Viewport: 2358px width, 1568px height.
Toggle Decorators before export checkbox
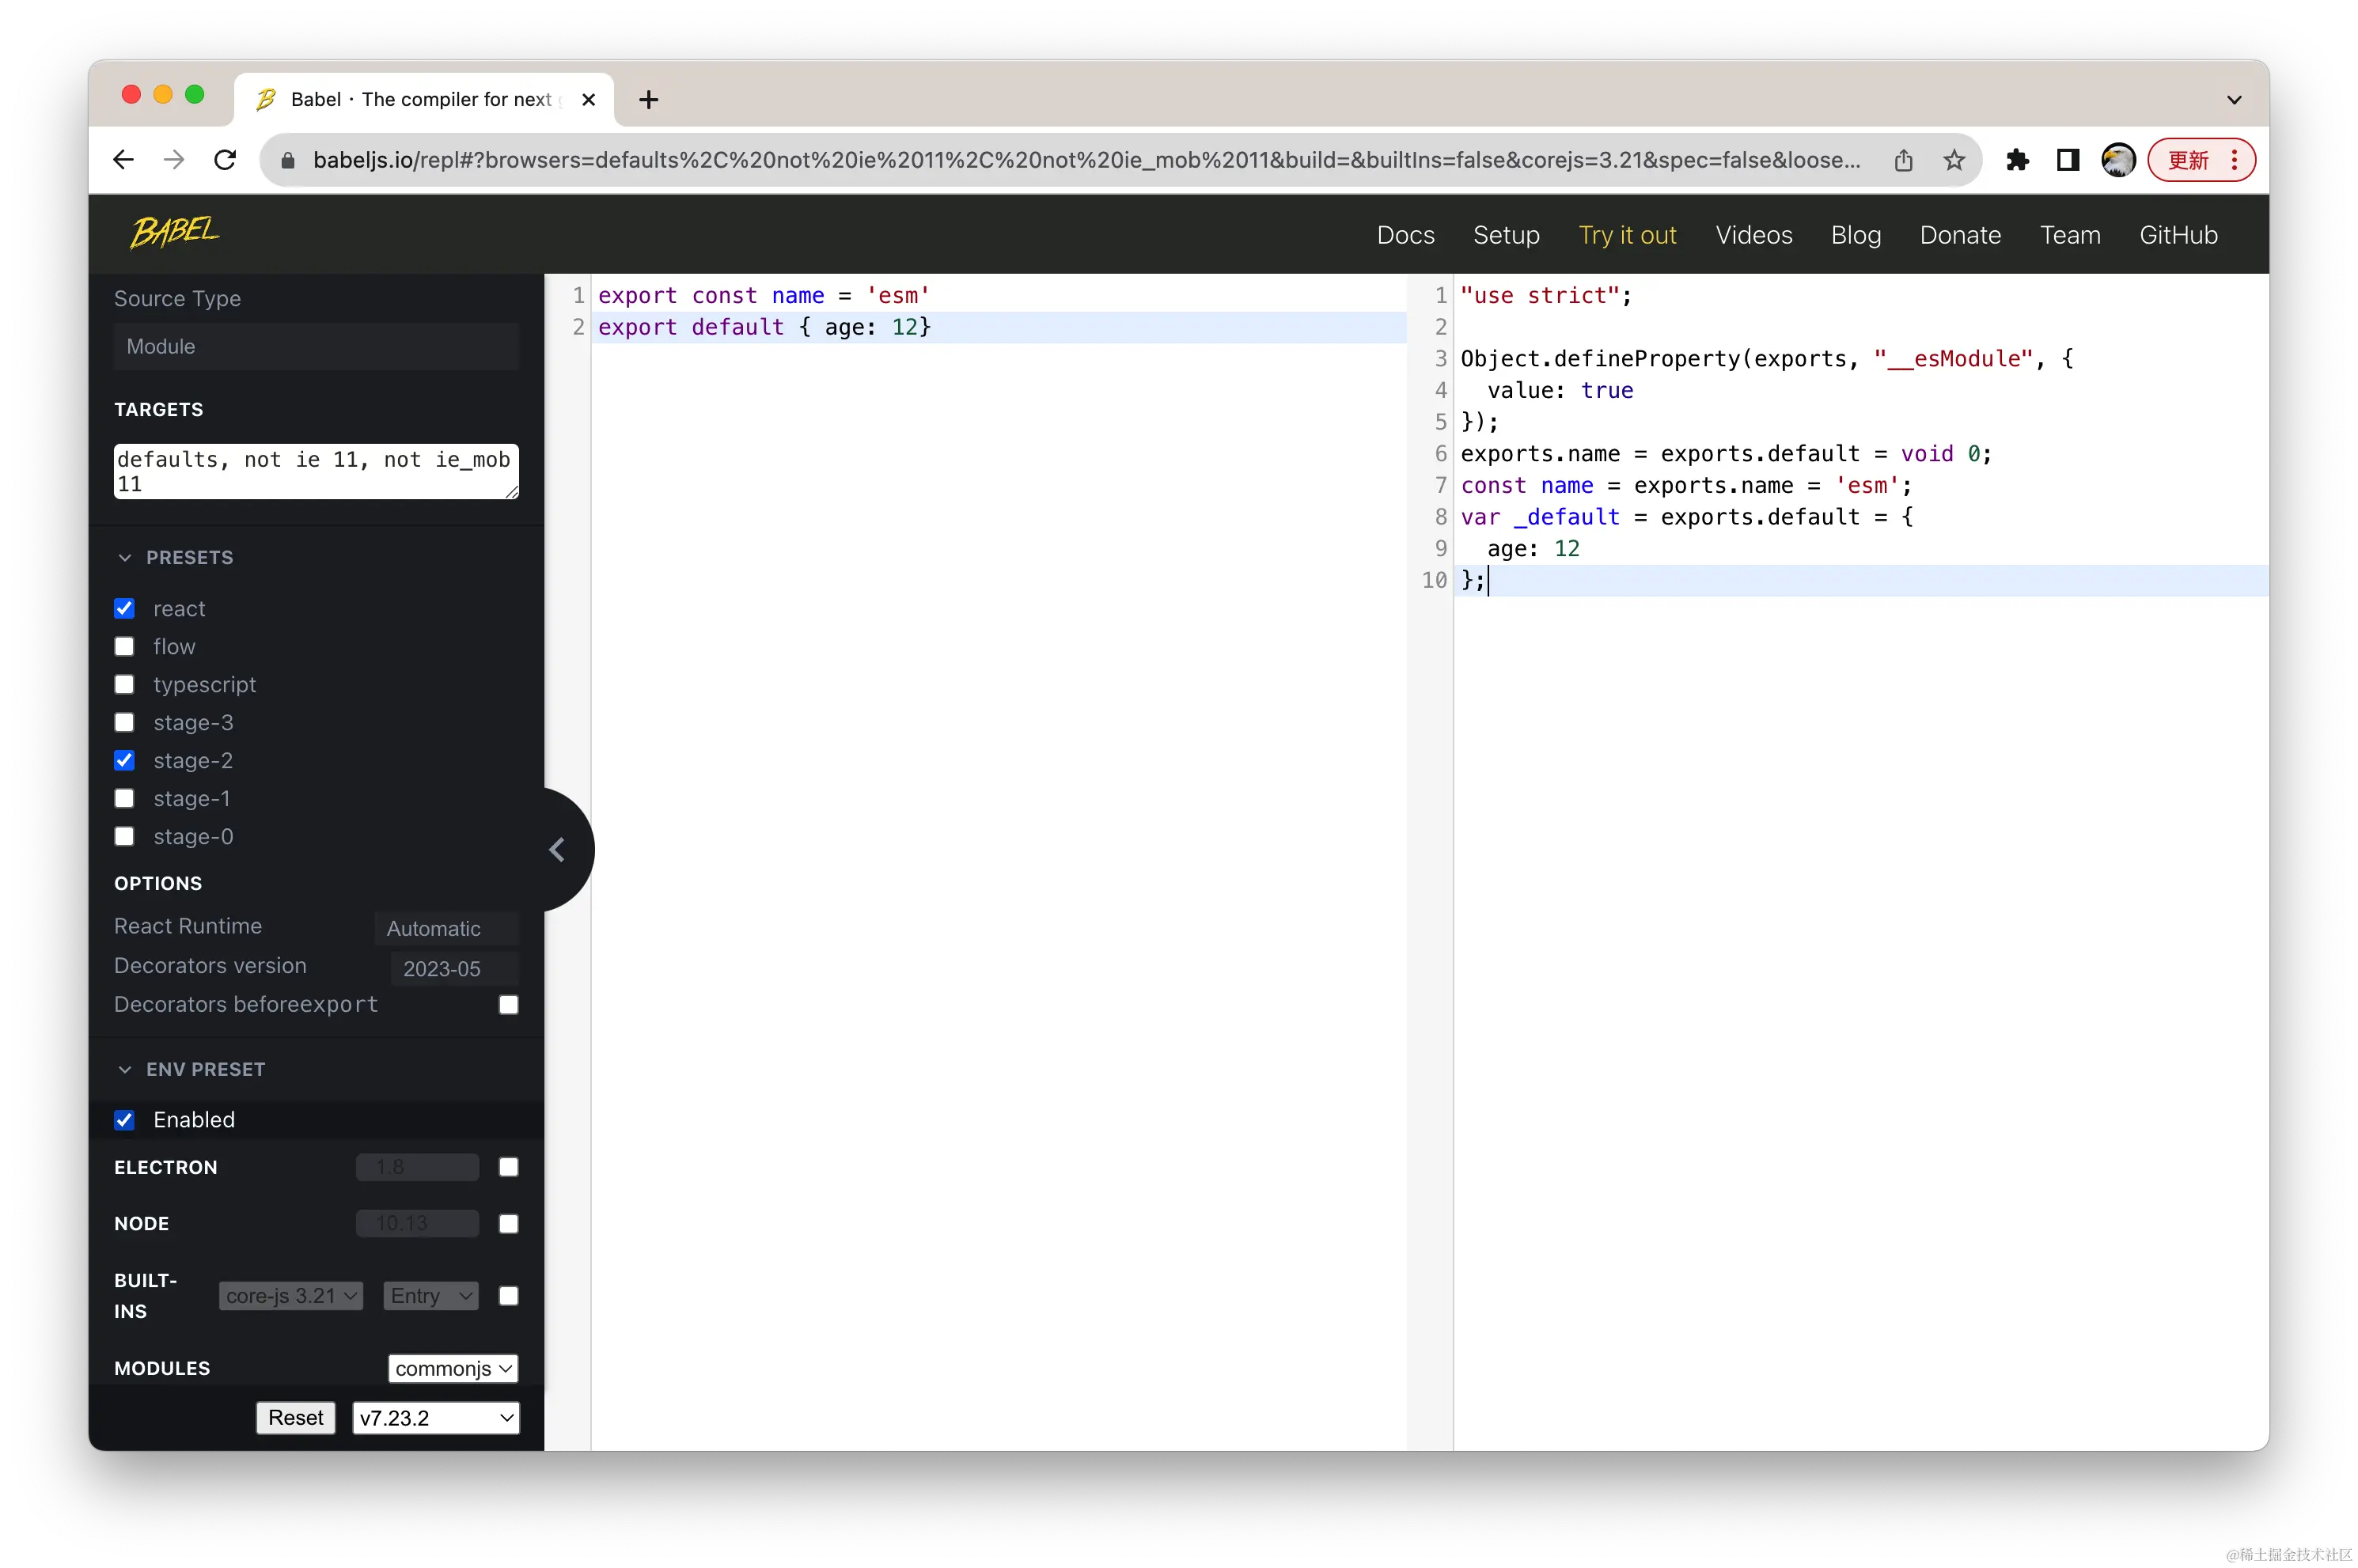pyautogui.click(x=508, y=1004)
